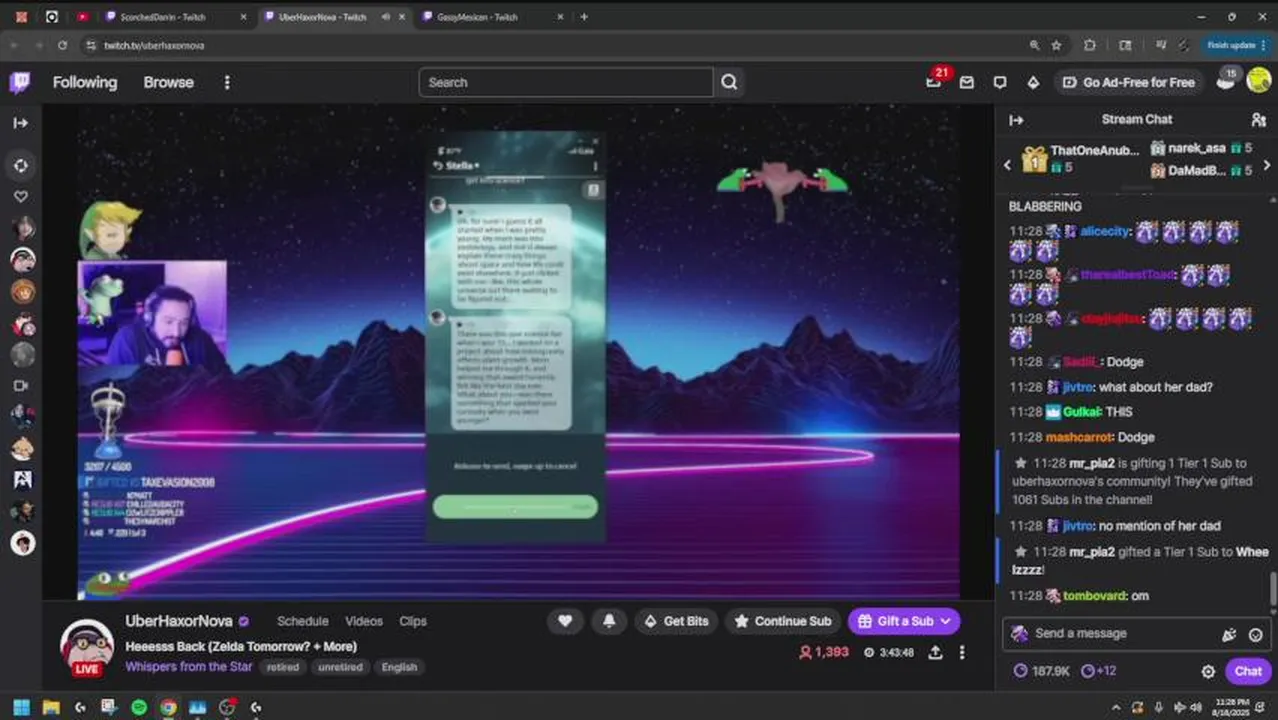Click chat username jivtro asking about her dad
The image size is (1278, 720).
coord(1078,387)
